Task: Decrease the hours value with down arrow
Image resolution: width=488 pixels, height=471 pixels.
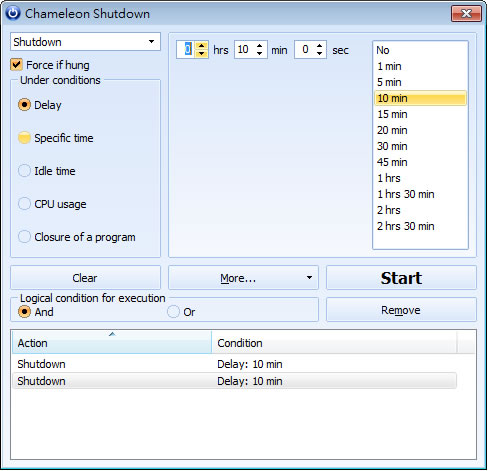Action: 201,54
